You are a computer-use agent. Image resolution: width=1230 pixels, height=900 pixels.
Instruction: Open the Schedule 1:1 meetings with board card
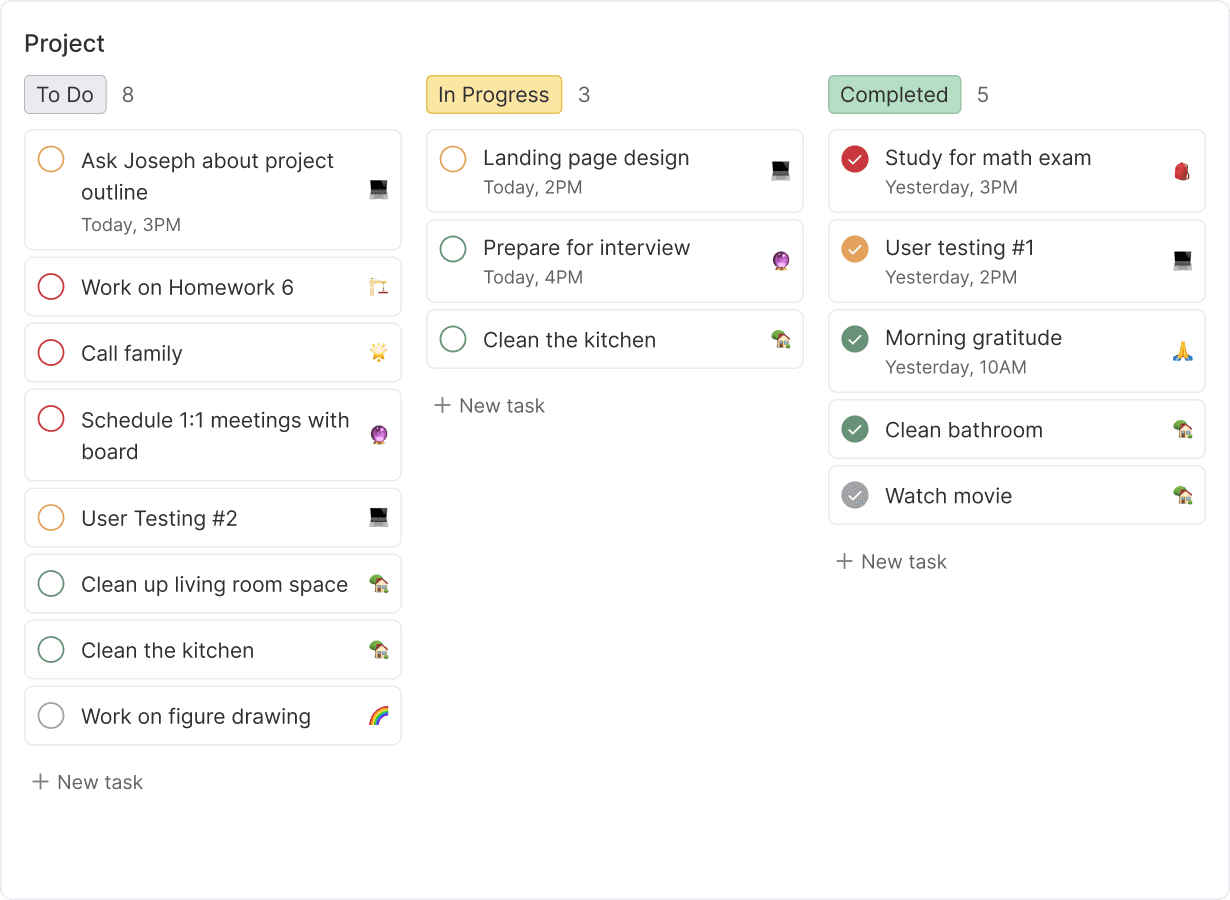click(x=213, y=435)
